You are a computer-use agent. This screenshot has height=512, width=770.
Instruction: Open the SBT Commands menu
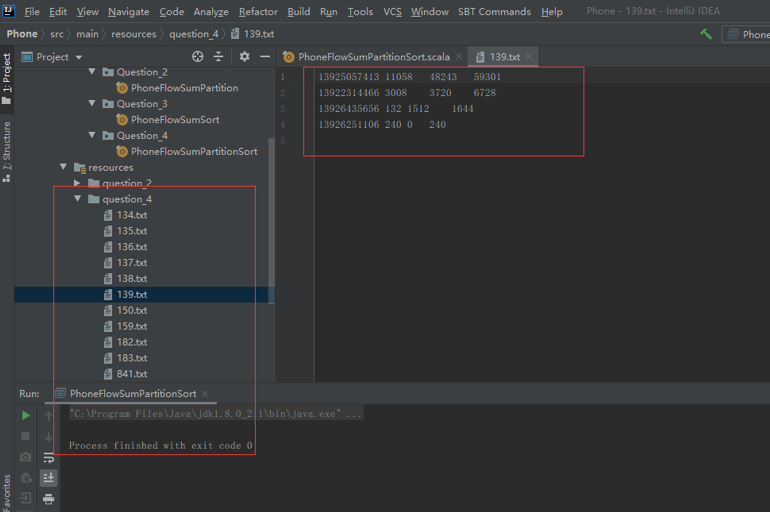pos(495,11)
